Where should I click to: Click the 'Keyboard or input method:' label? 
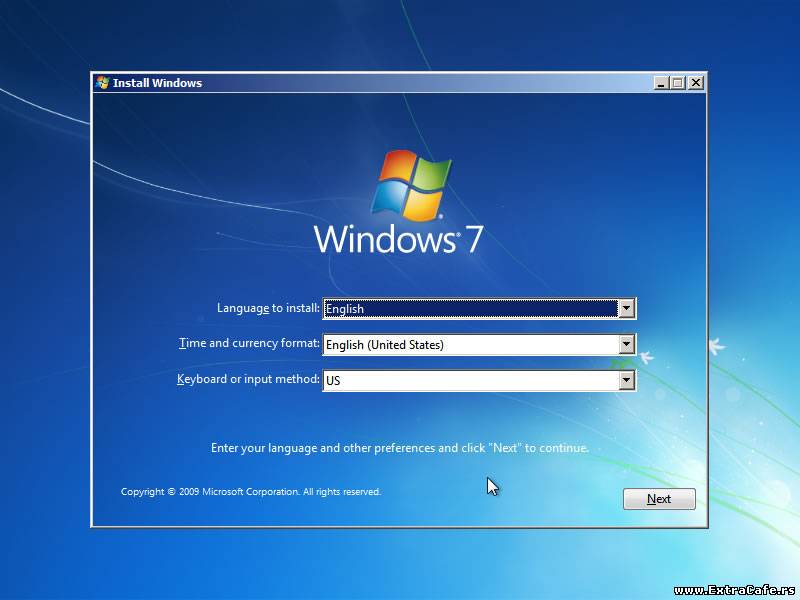coord(248,379)
